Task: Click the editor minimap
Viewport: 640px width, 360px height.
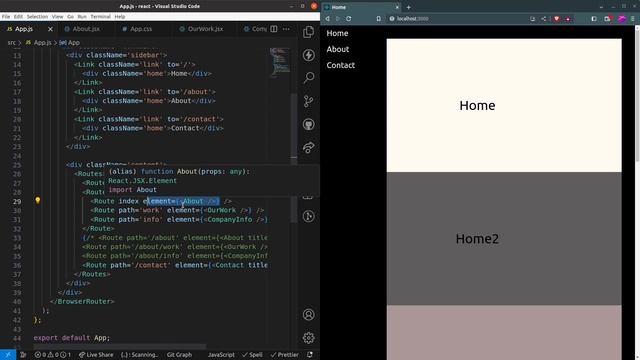Action: click(280, 62)
